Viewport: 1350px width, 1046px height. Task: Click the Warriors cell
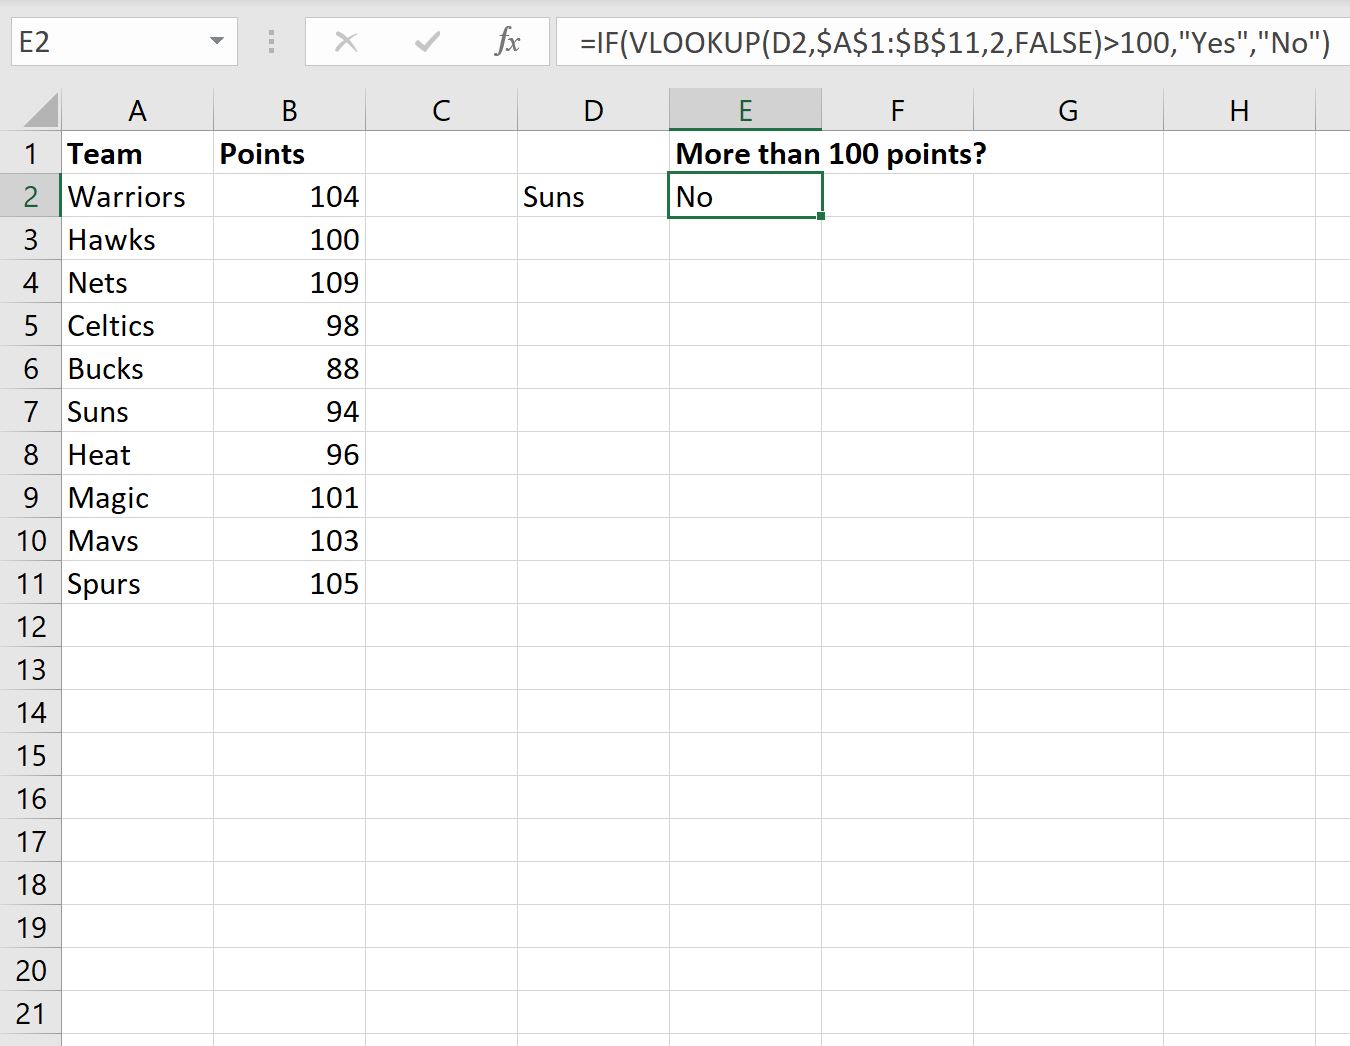[x=137, y=196]
